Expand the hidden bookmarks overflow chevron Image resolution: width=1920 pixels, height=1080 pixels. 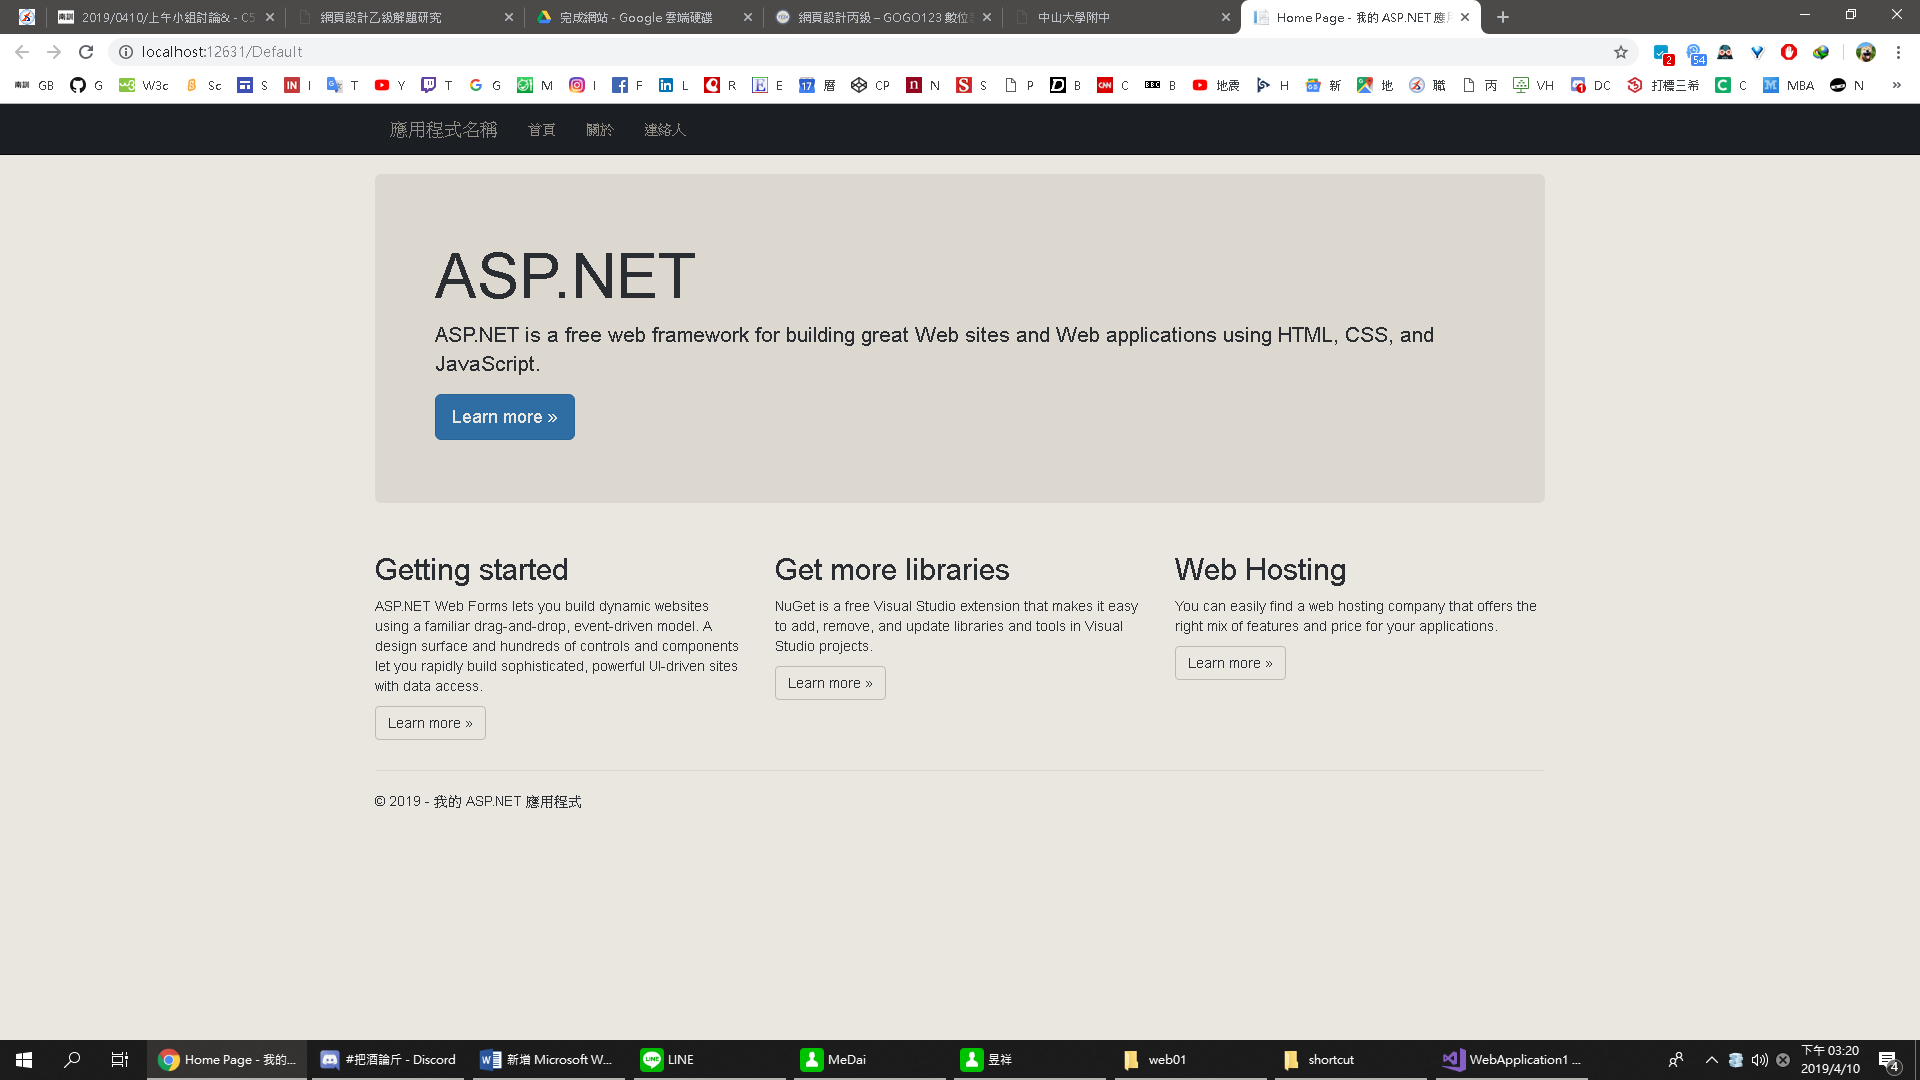point(1897,86)
